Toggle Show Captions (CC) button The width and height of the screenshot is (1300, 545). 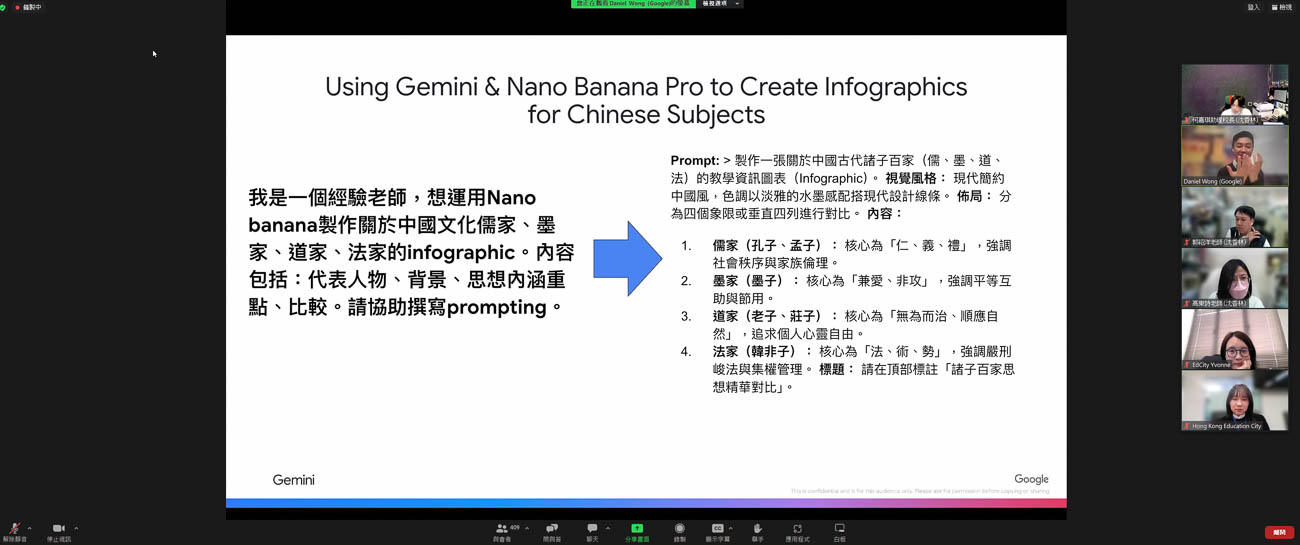point(717,531)
